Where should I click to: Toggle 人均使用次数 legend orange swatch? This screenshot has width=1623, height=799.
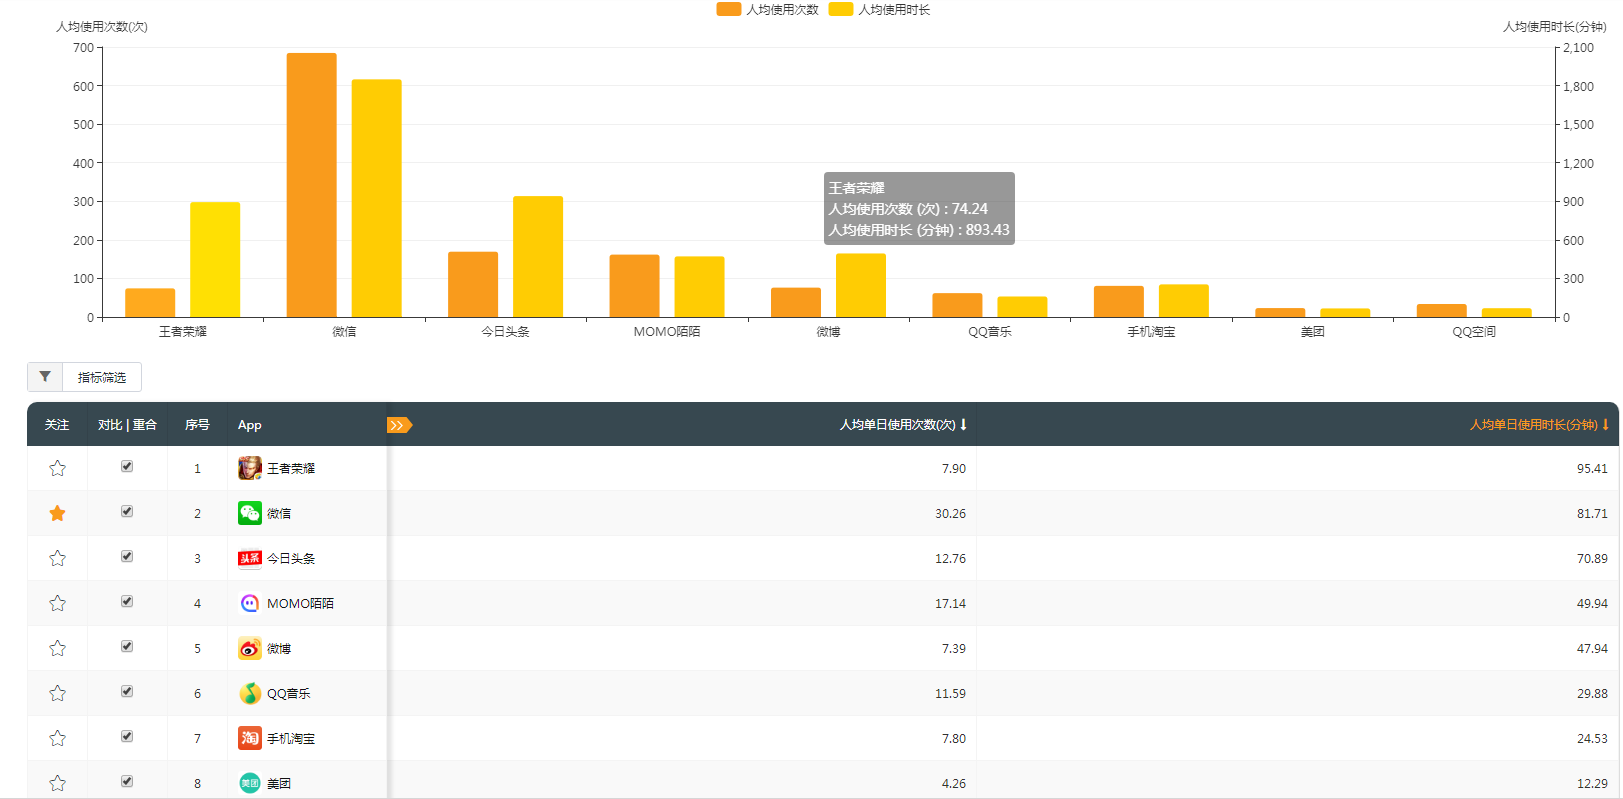729,9
